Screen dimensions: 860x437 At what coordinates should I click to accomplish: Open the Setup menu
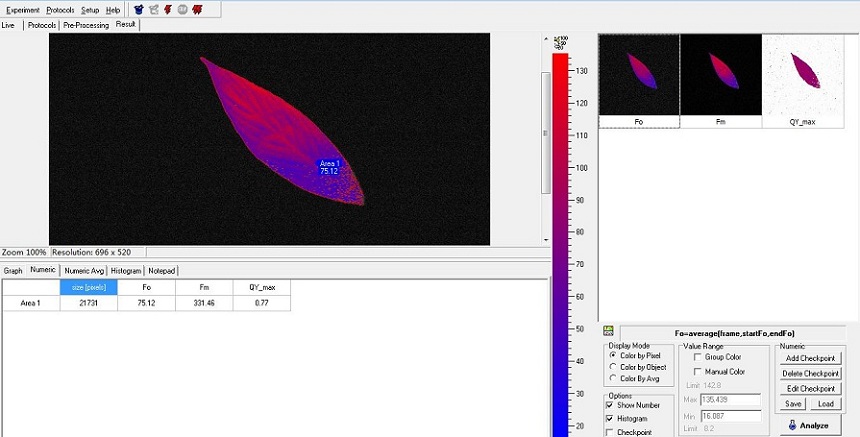[90, 10]
